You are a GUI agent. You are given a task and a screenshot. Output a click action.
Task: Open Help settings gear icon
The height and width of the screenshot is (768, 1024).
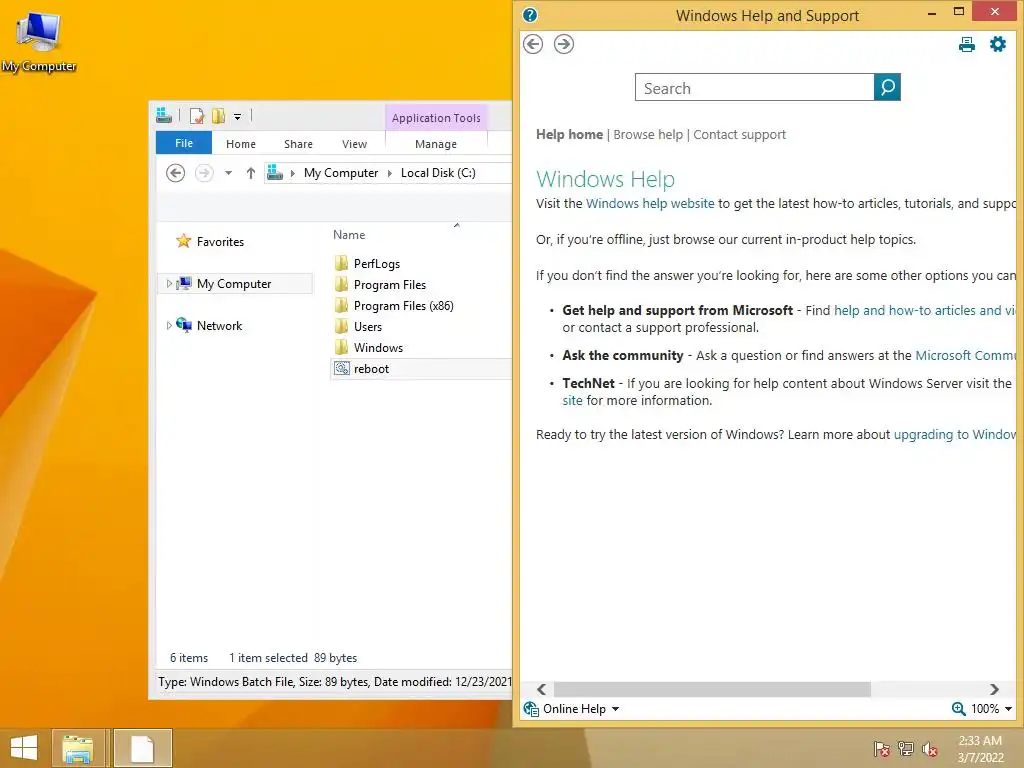tap(997, 44)
